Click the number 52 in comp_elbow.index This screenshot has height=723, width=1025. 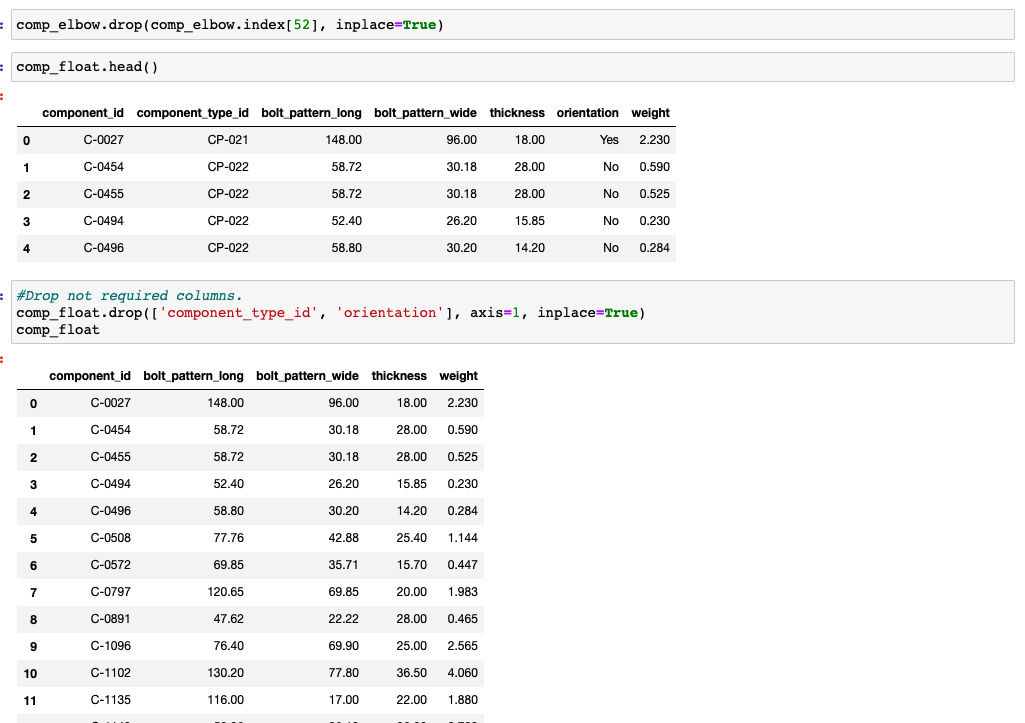(301, 25)
